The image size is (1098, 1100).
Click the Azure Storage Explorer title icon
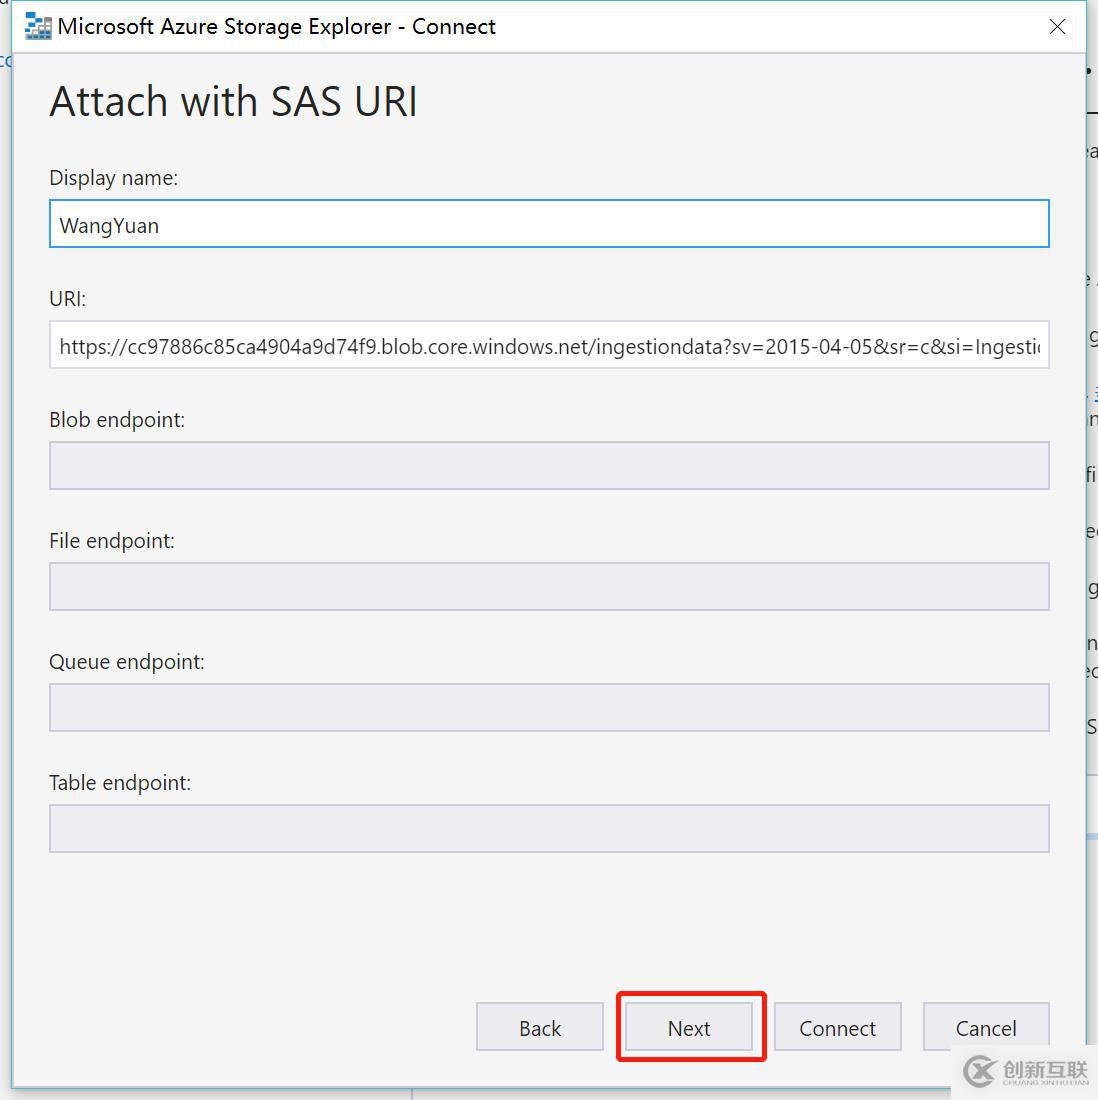pyautogui.click(x=38, y=27)
